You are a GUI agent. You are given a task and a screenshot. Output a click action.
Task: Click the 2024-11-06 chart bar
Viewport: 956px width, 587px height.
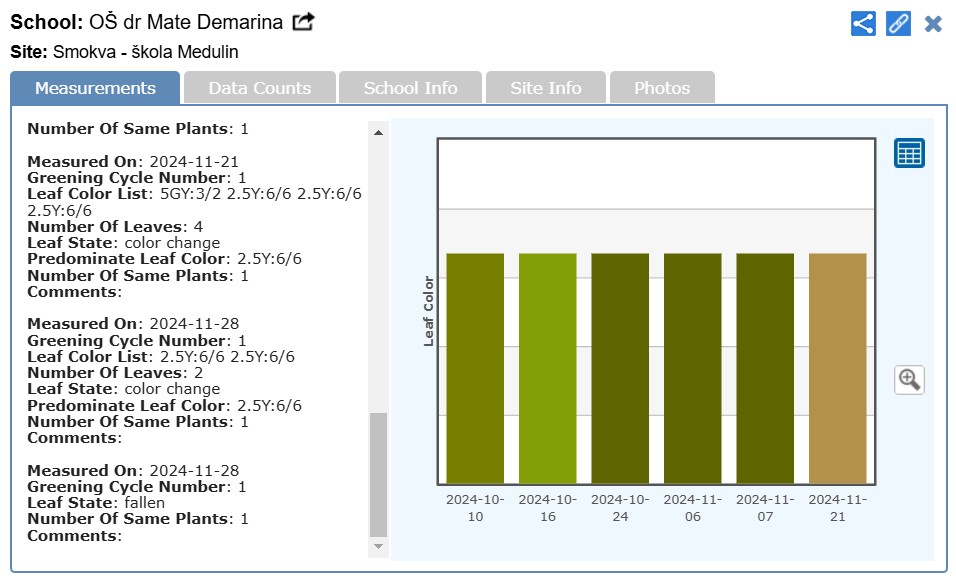693,368
